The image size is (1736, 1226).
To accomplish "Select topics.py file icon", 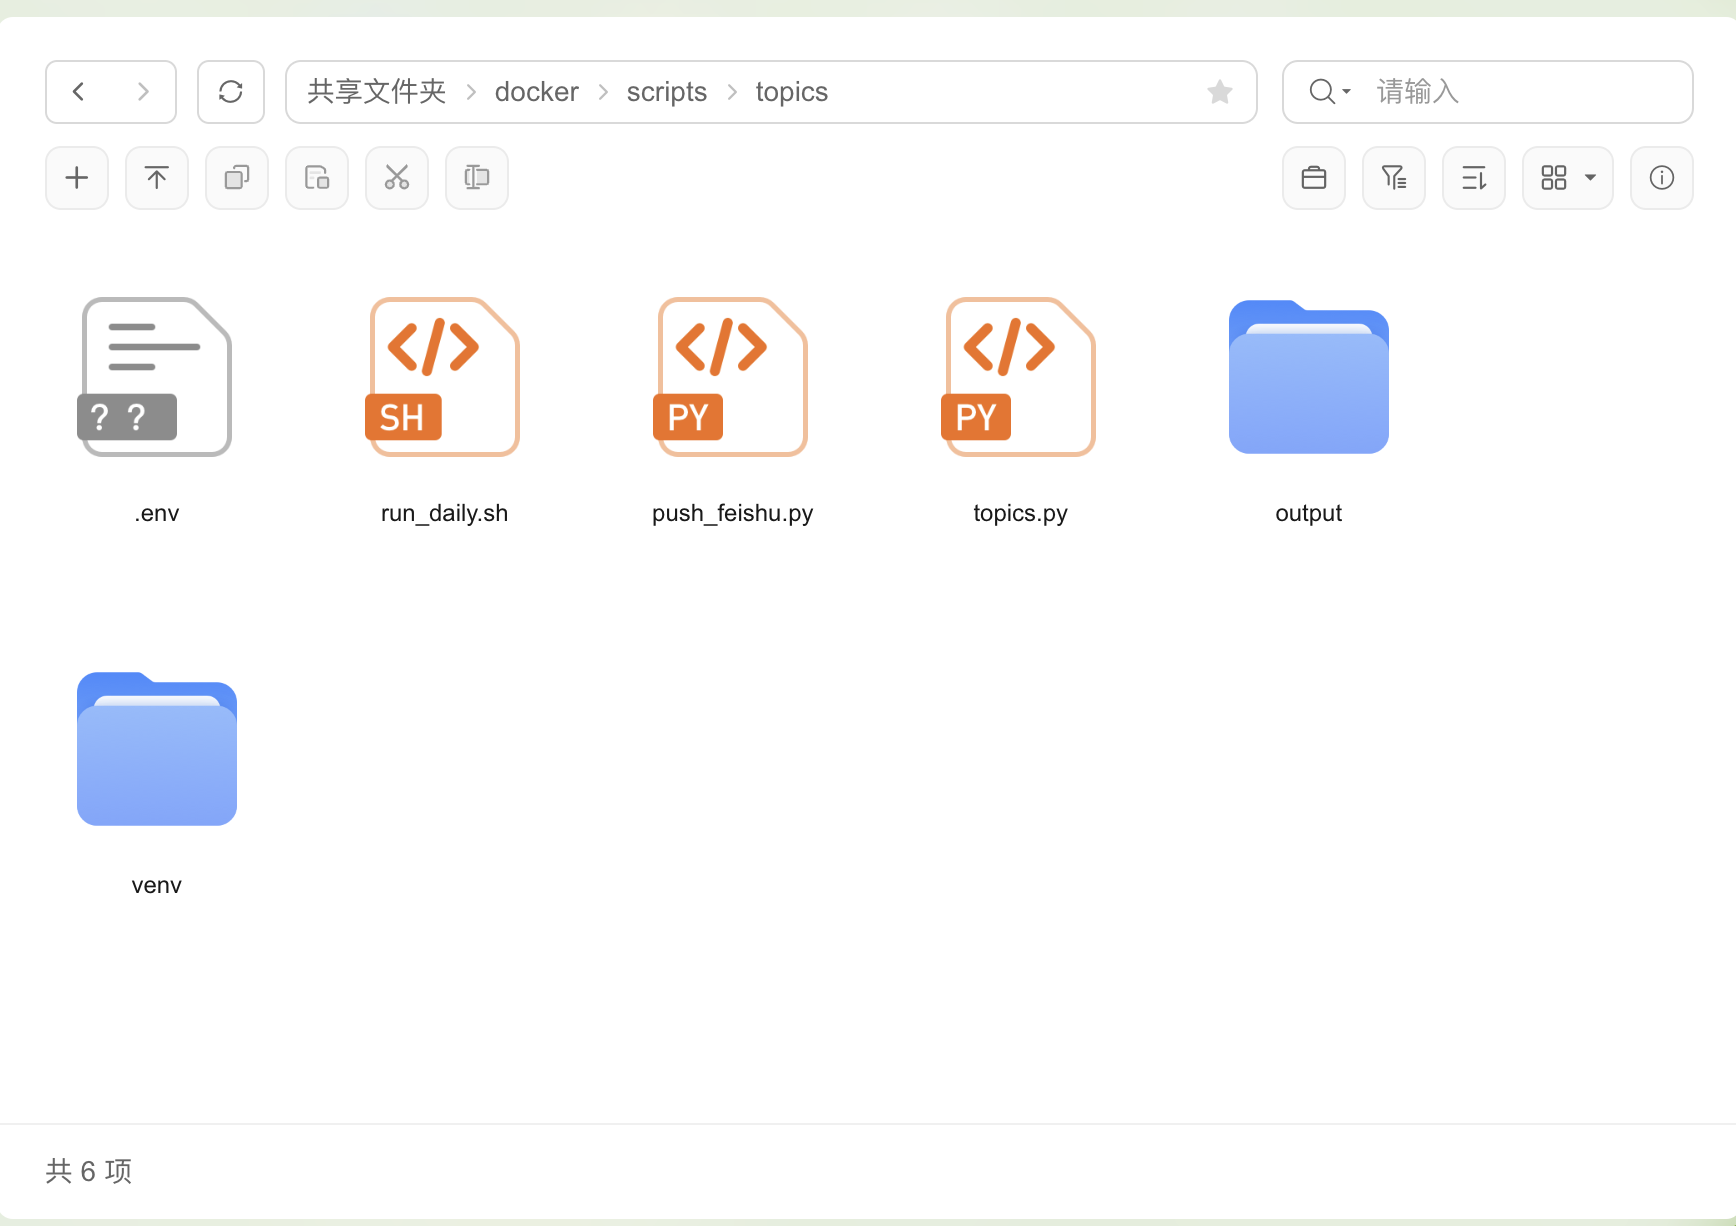I will tap(1019, 377).
